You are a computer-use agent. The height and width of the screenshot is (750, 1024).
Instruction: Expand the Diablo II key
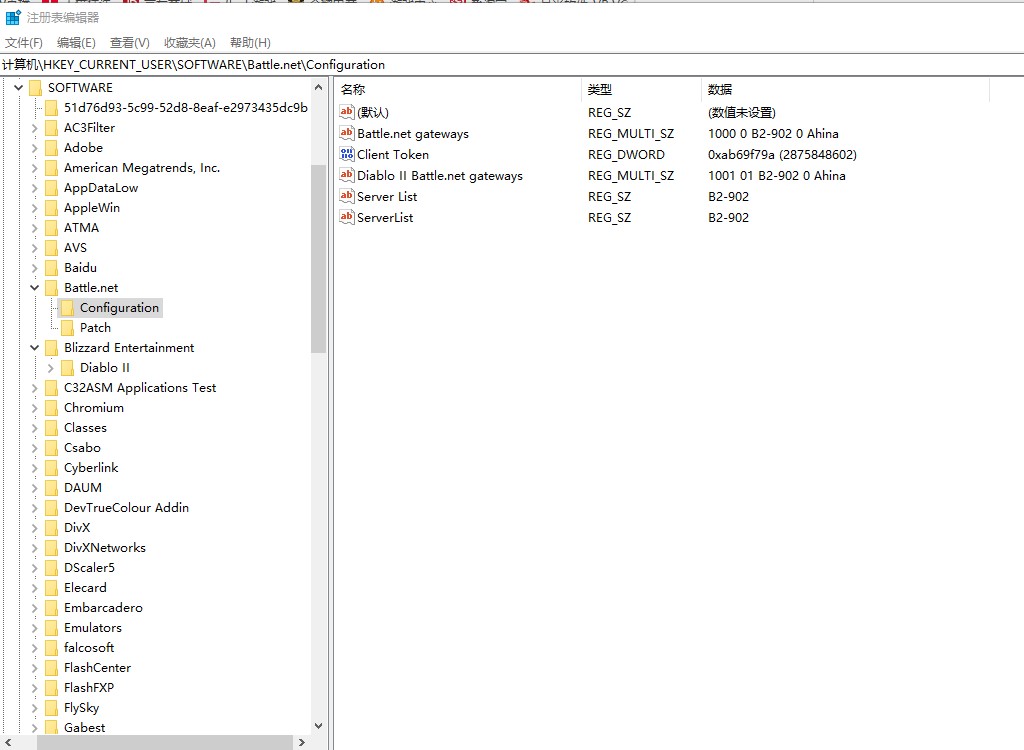point(50,368)
